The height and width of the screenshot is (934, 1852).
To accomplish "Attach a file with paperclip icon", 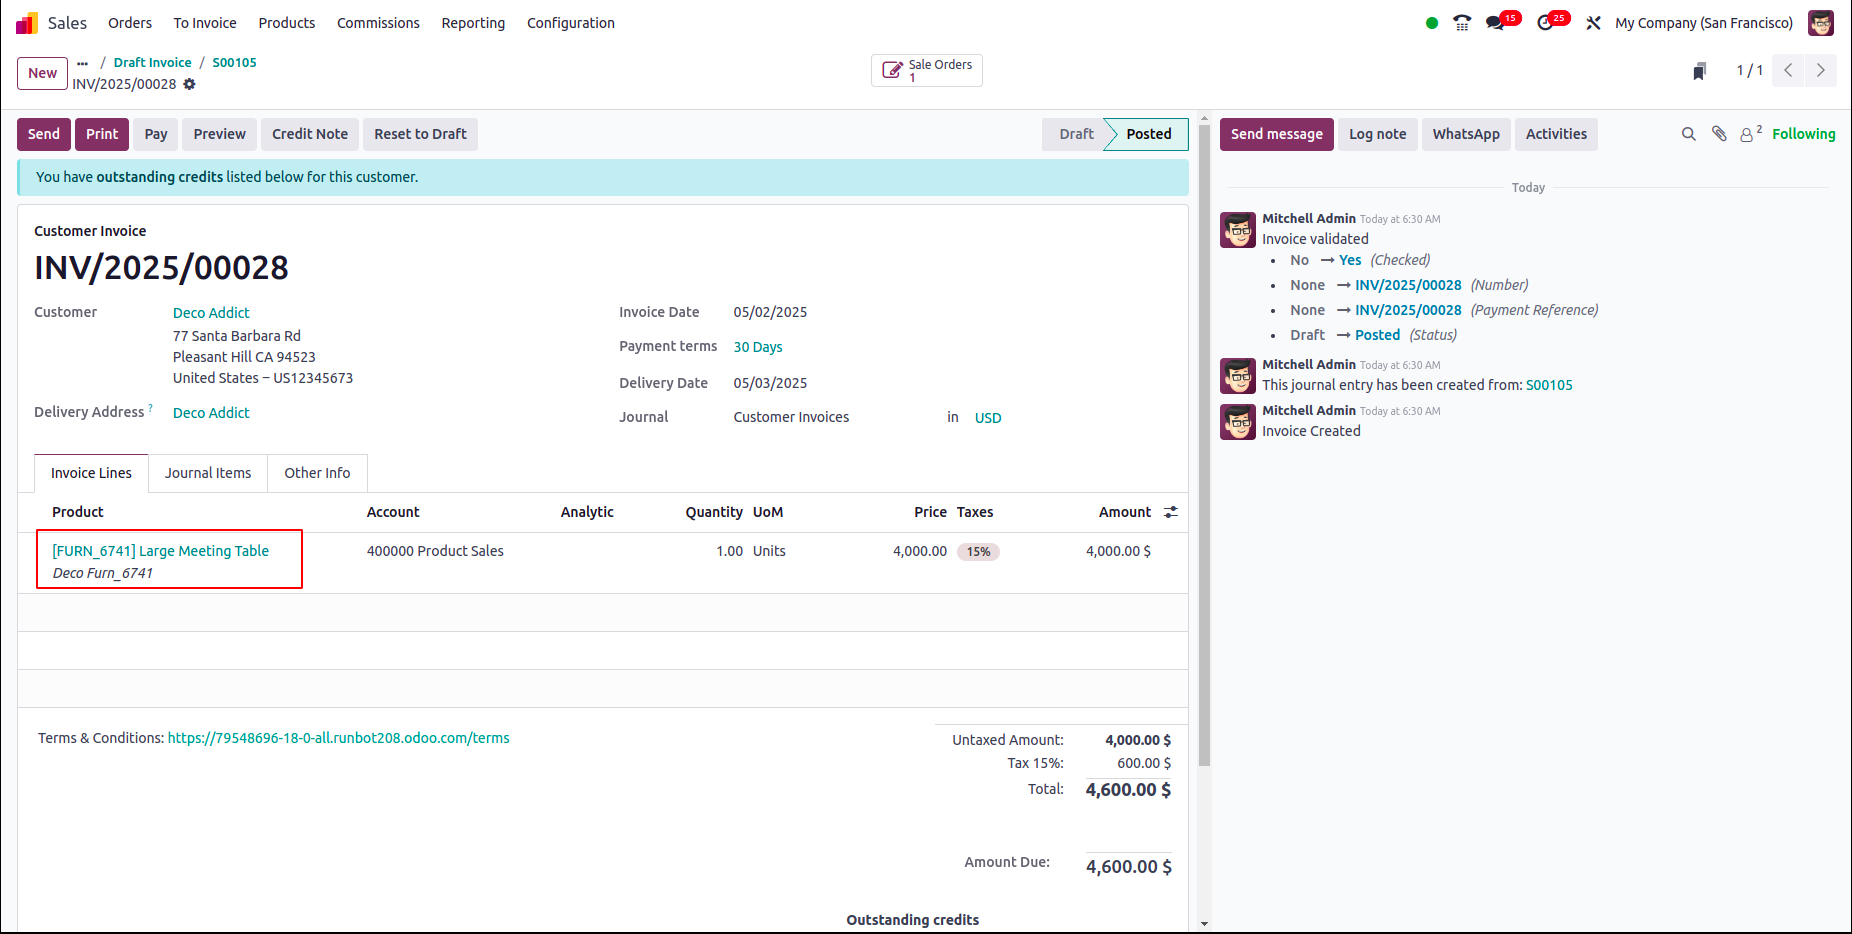I will pyautogui.click(x=1719, y=134).
